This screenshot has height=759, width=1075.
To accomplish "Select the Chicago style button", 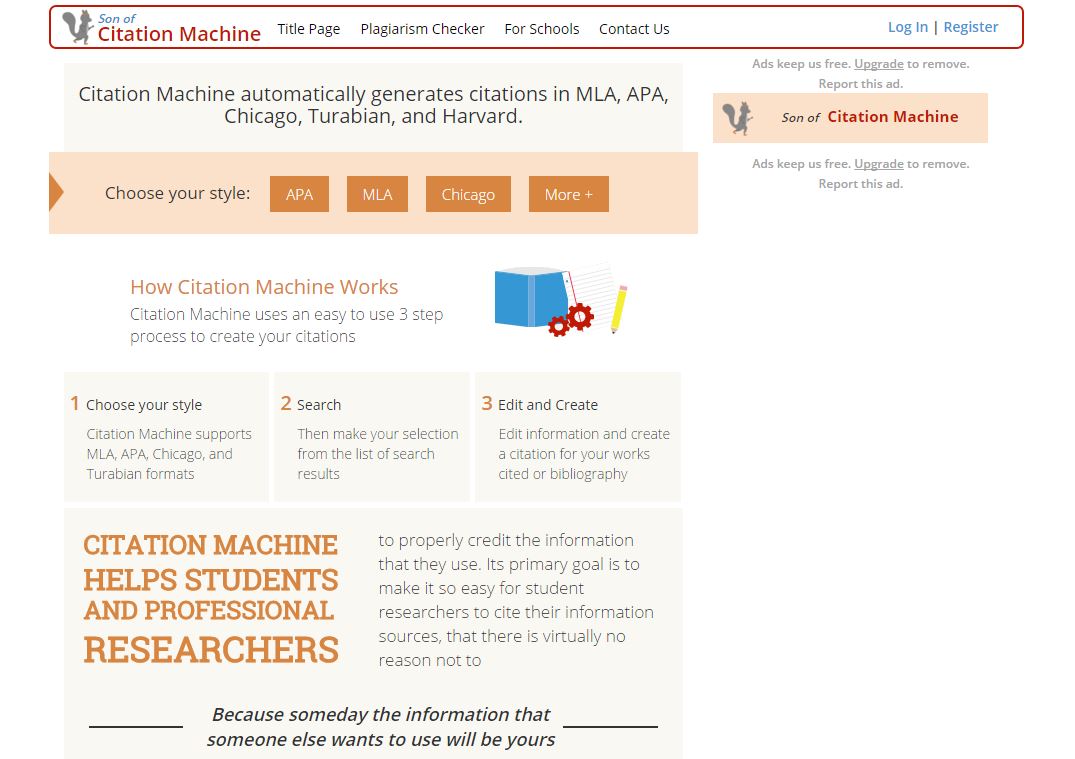I will coord(468,194).
